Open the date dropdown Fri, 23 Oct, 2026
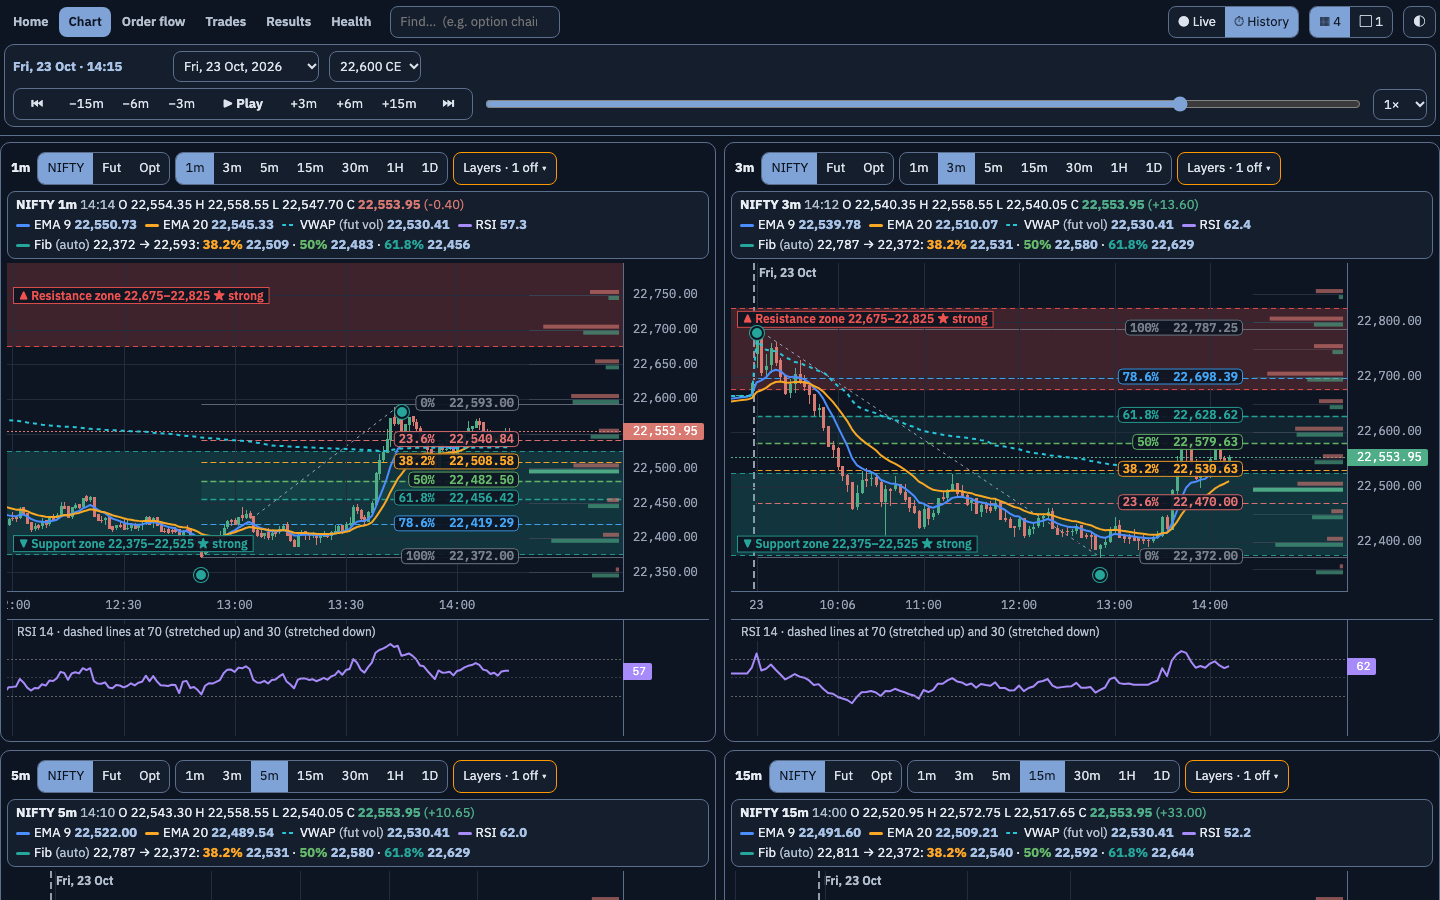This screenshot has width=1440, height=900. click(246, 67)
